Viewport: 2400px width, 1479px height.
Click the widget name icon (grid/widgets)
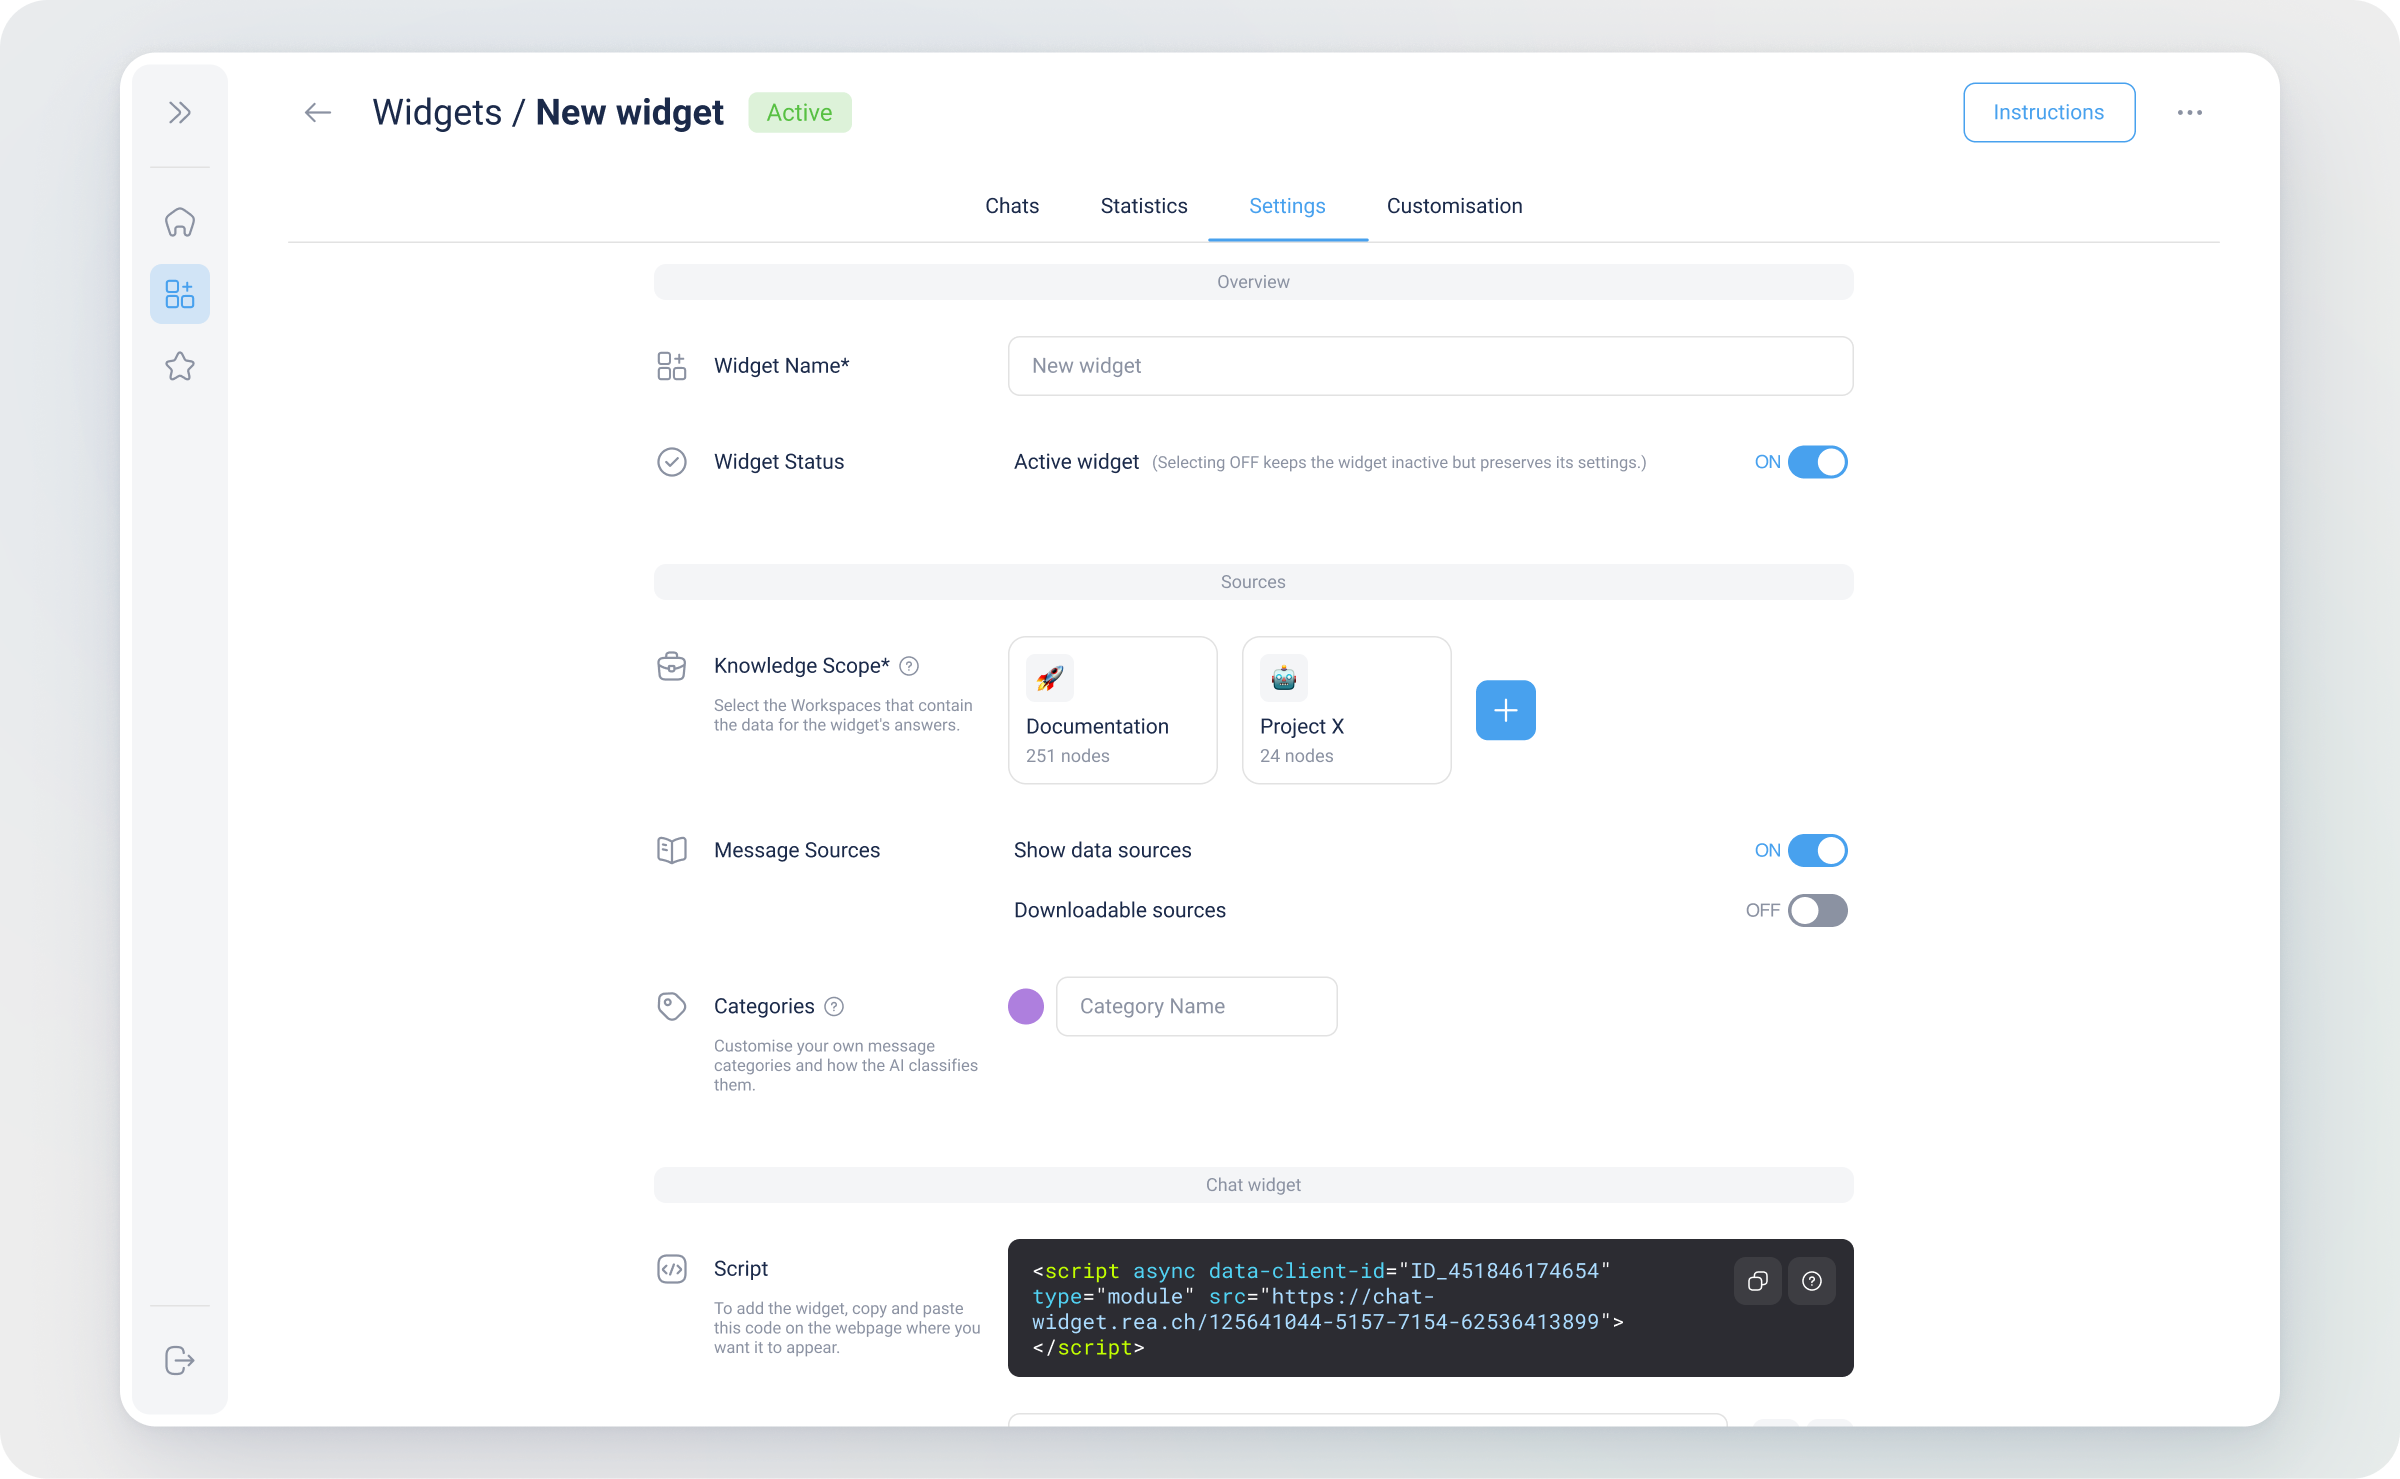coord(670,365)
